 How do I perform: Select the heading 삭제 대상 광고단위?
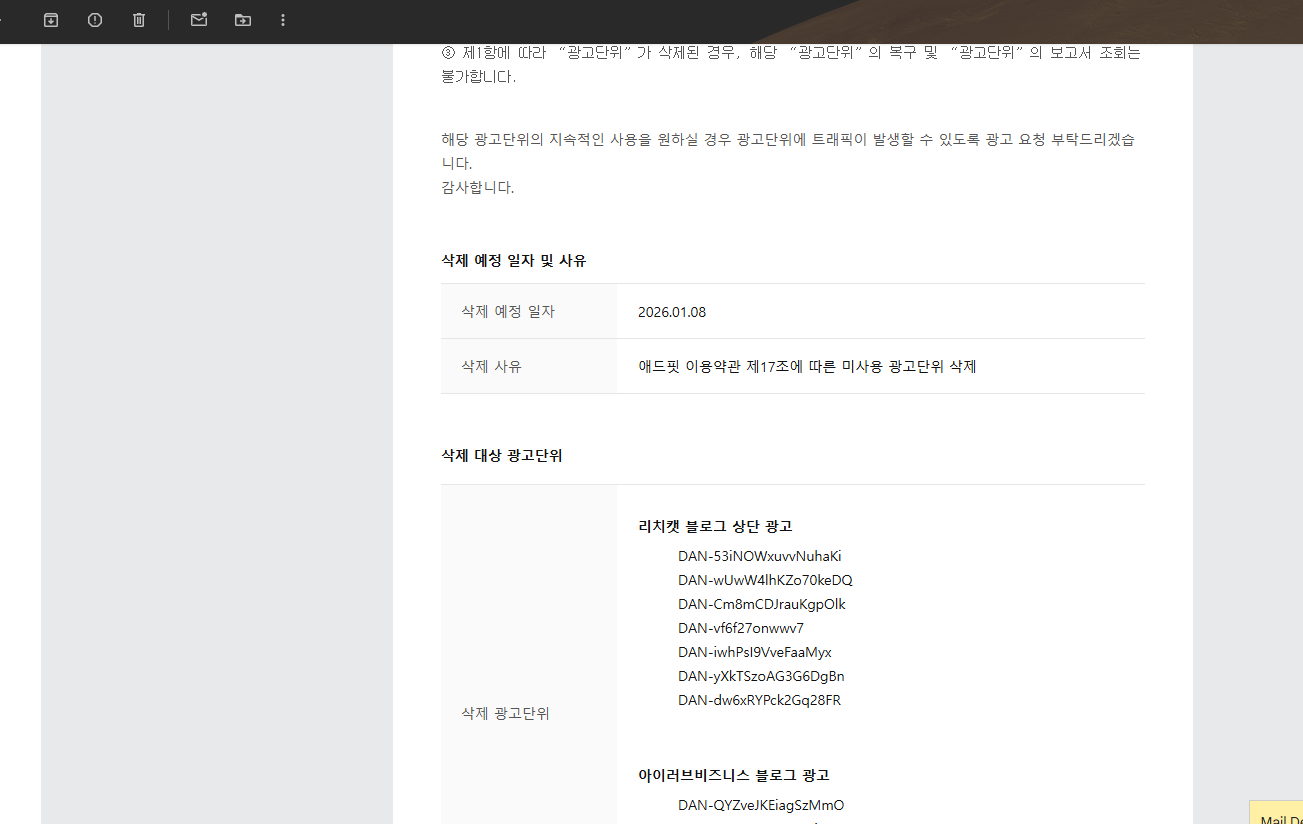tap(502, 455)
